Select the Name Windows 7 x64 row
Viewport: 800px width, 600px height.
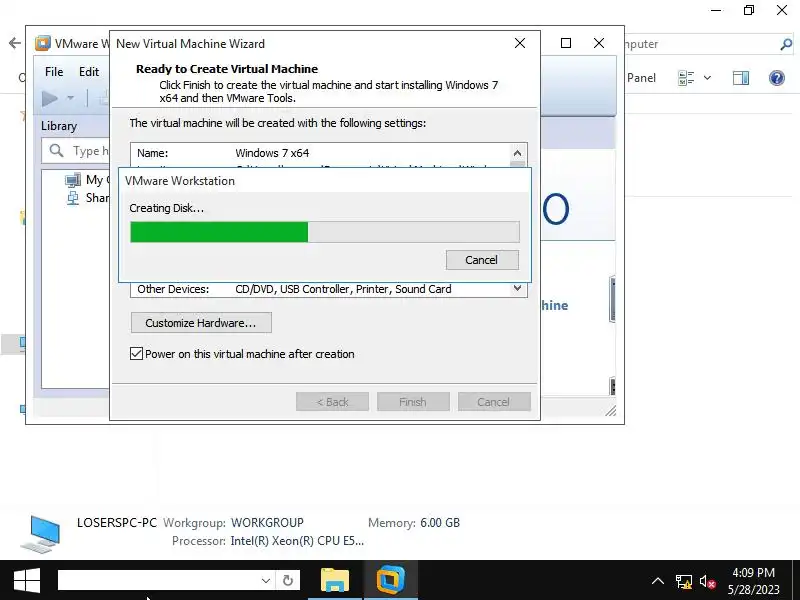320,153
